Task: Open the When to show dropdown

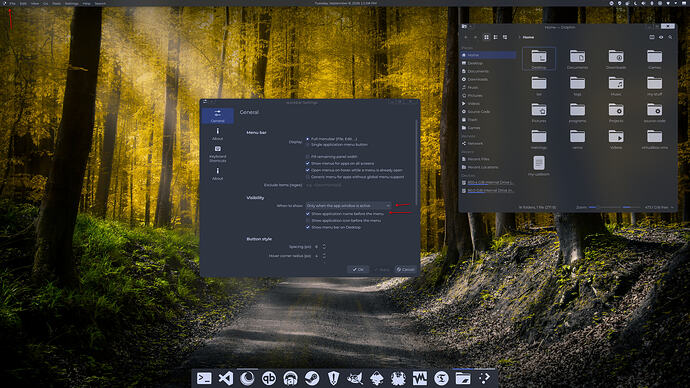Action: click(348, 205)
